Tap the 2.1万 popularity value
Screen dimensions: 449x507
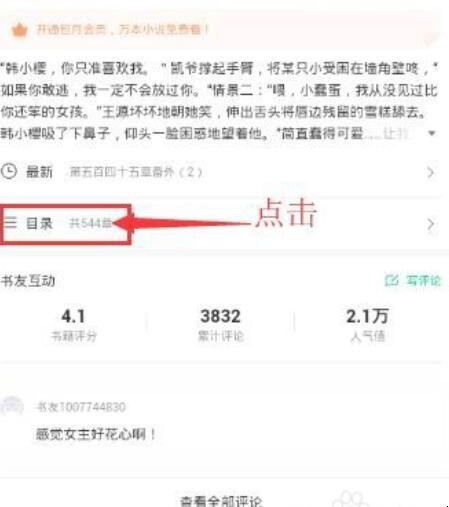click(x=367, y=316)
